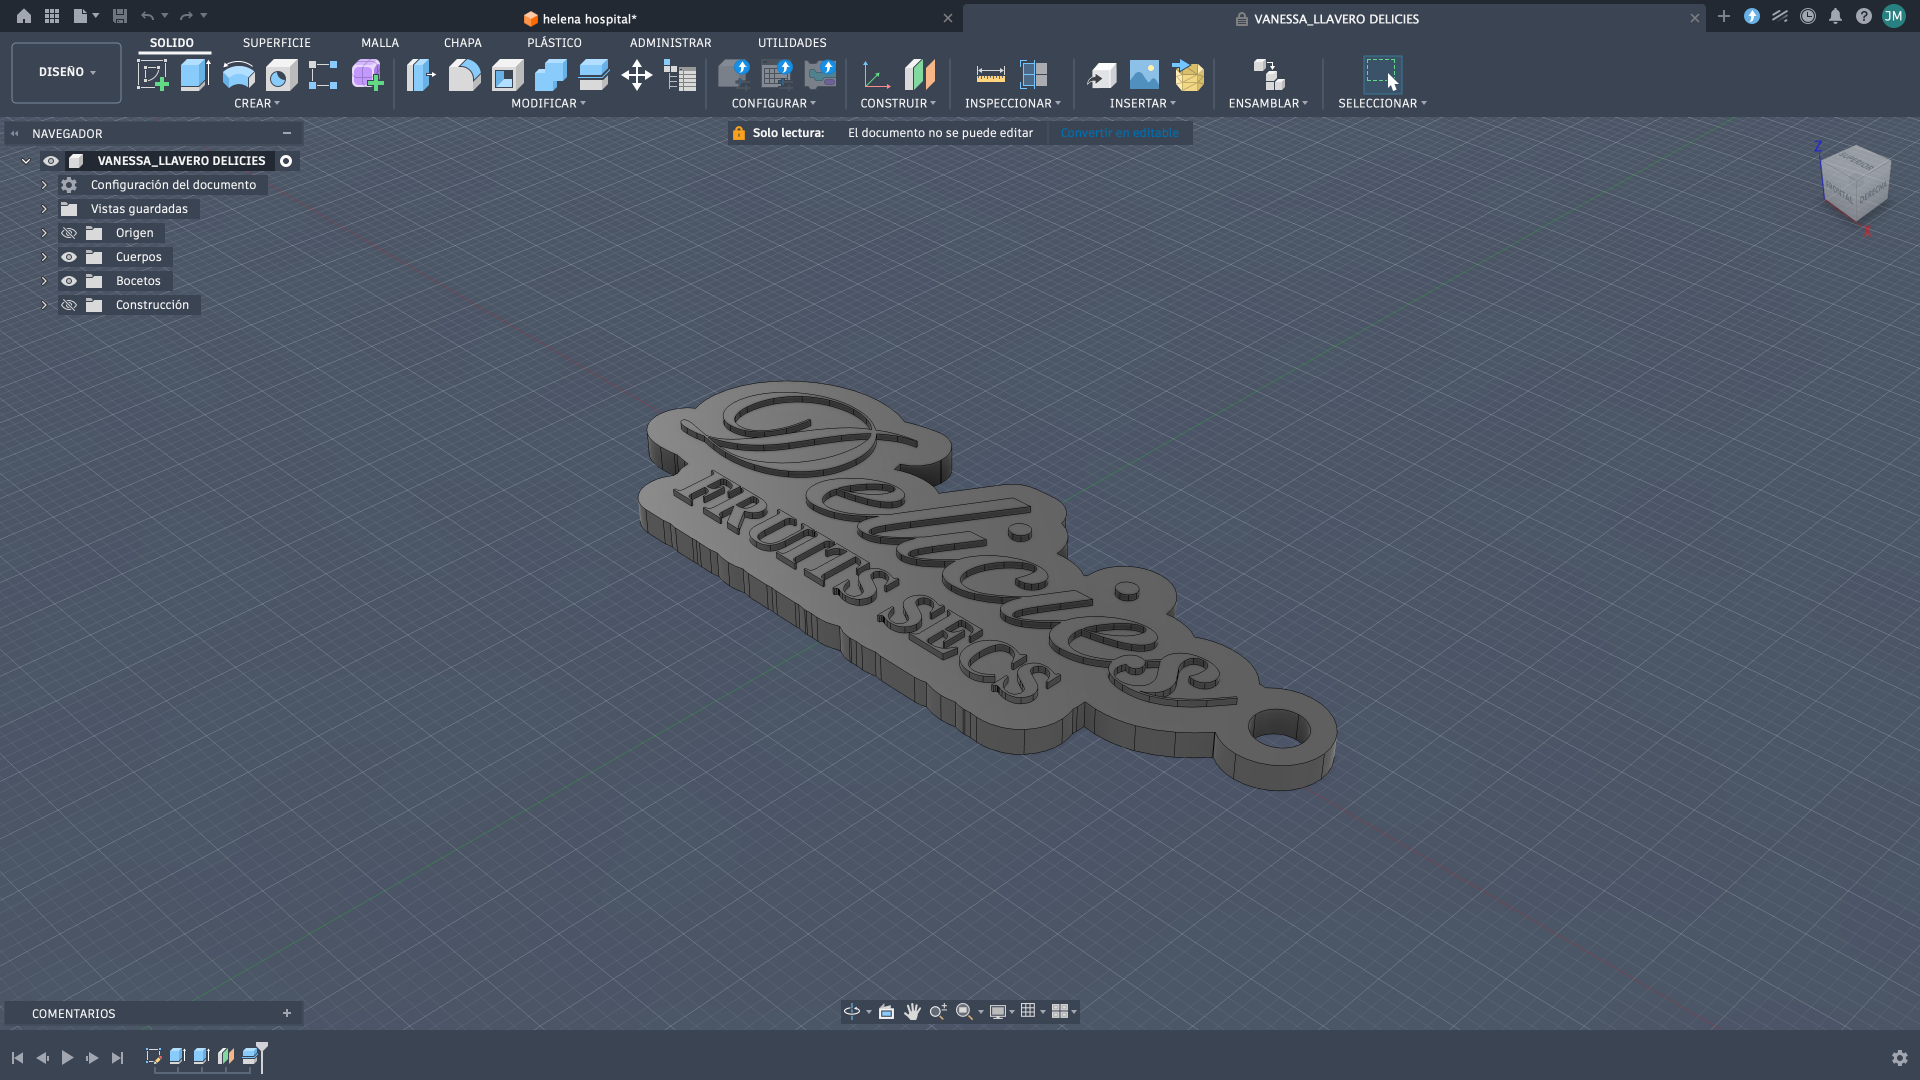
Task: Select the Revolve tool
Action: [238, 75]
